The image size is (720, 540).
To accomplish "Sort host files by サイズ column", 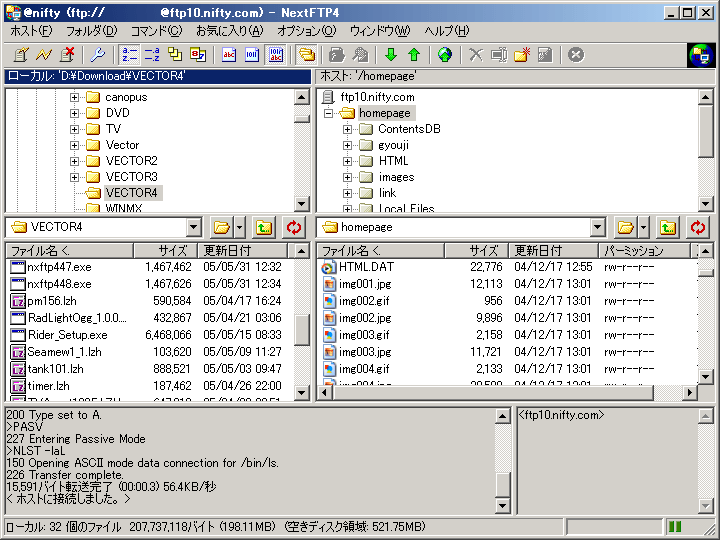I will (476, 251).
